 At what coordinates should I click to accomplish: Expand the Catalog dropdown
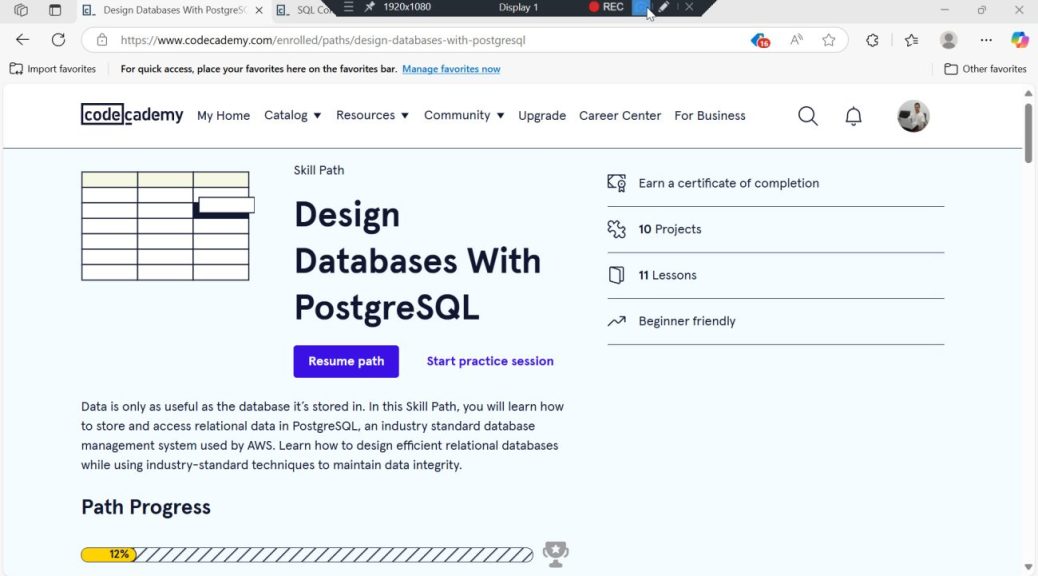coord(293,115)
